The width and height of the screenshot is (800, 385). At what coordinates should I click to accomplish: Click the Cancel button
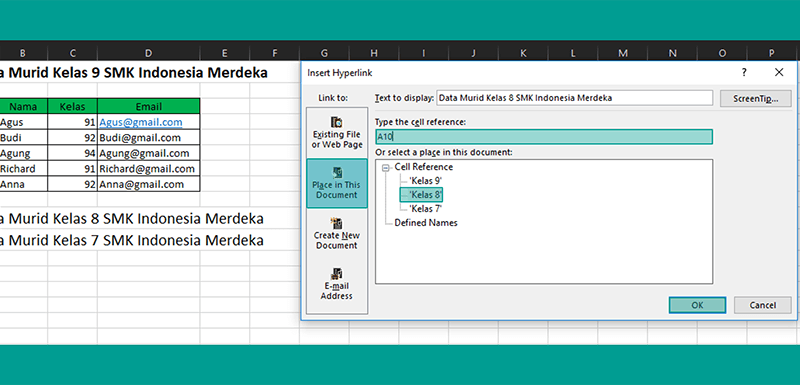pos(763,305)
